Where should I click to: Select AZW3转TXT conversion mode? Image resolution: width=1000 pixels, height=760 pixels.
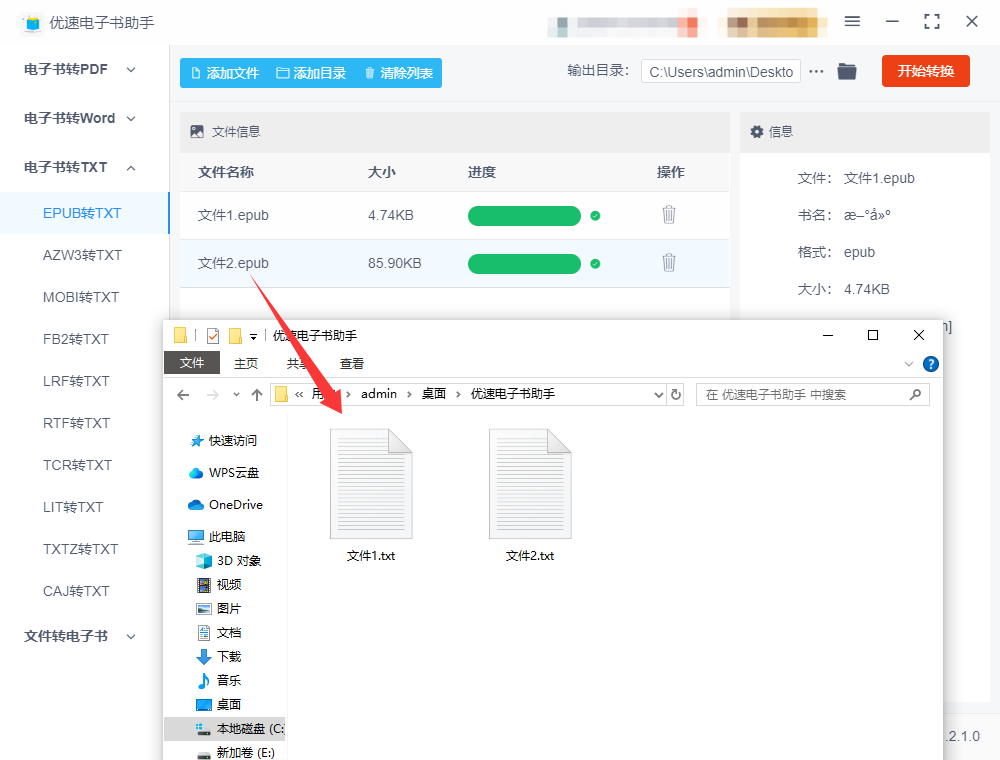click(84, 255)
